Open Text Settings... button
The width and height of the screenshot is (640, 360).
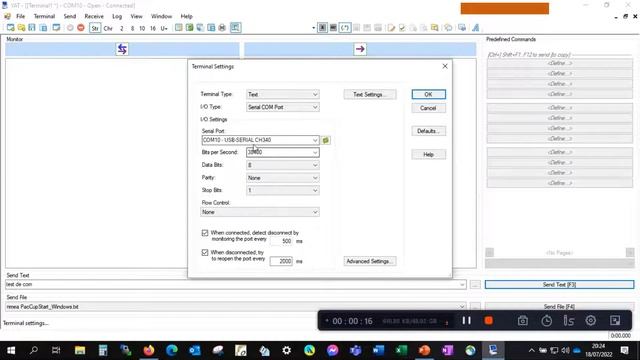pos(369,94)
